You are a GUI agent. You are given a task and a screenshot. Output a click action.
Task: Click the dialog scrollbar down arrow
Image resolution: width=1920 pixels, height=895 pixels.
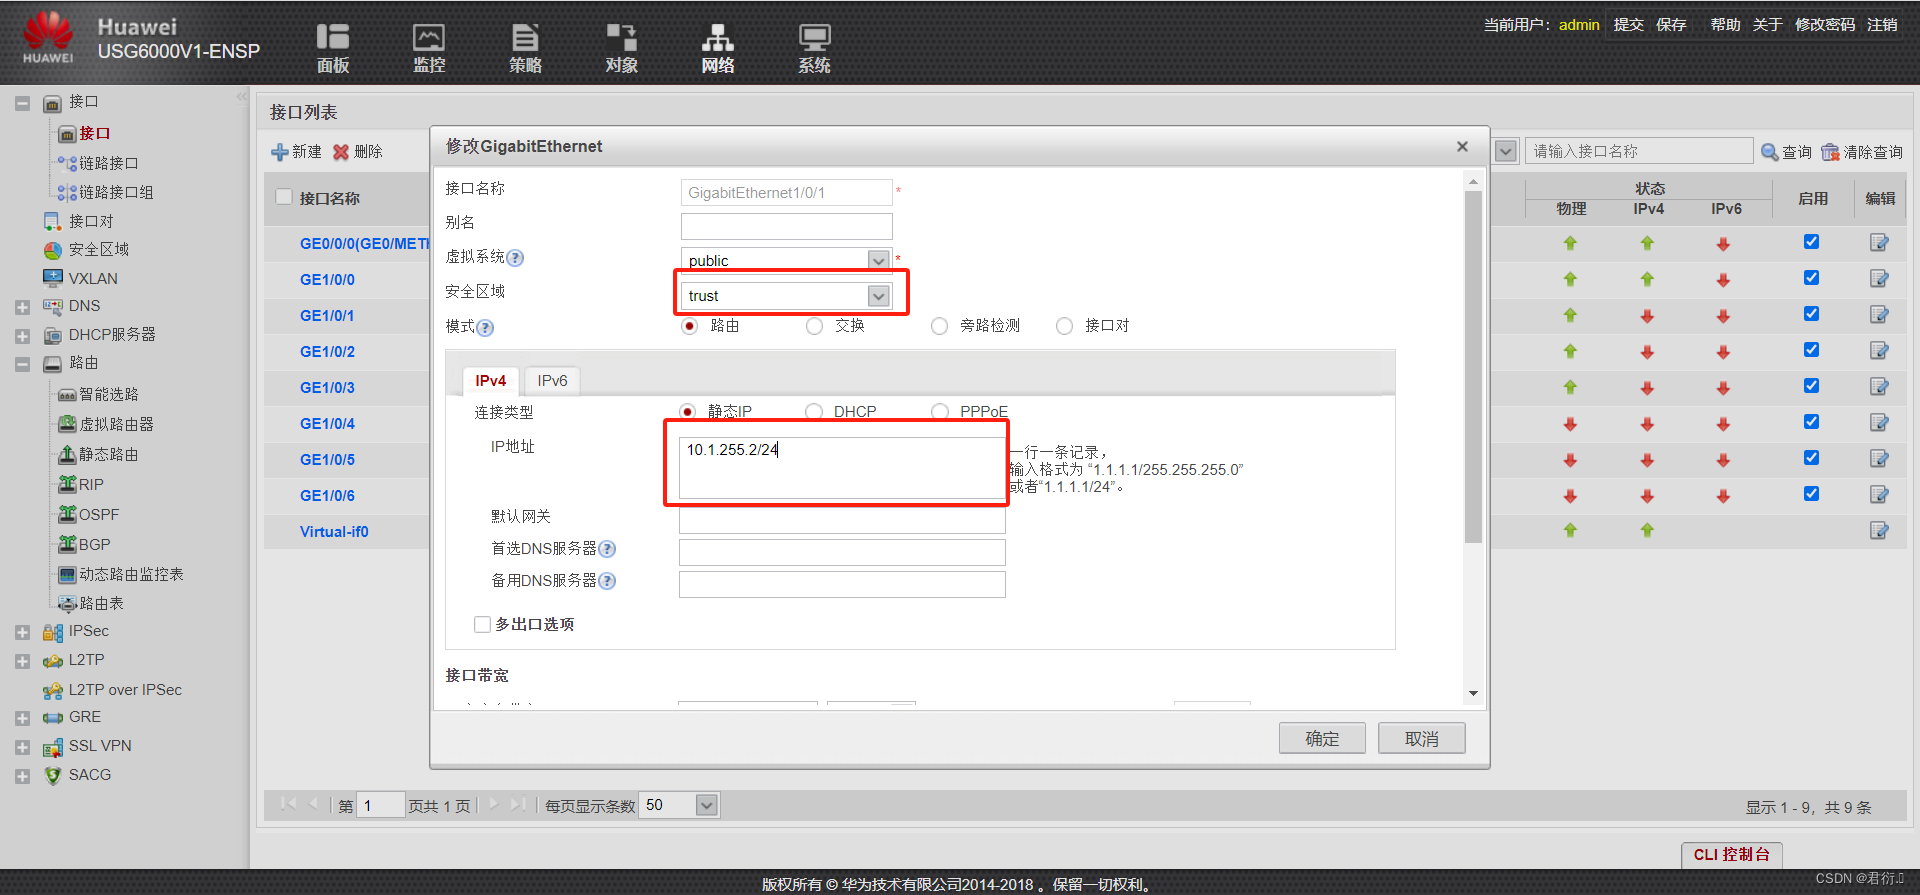1473,693
